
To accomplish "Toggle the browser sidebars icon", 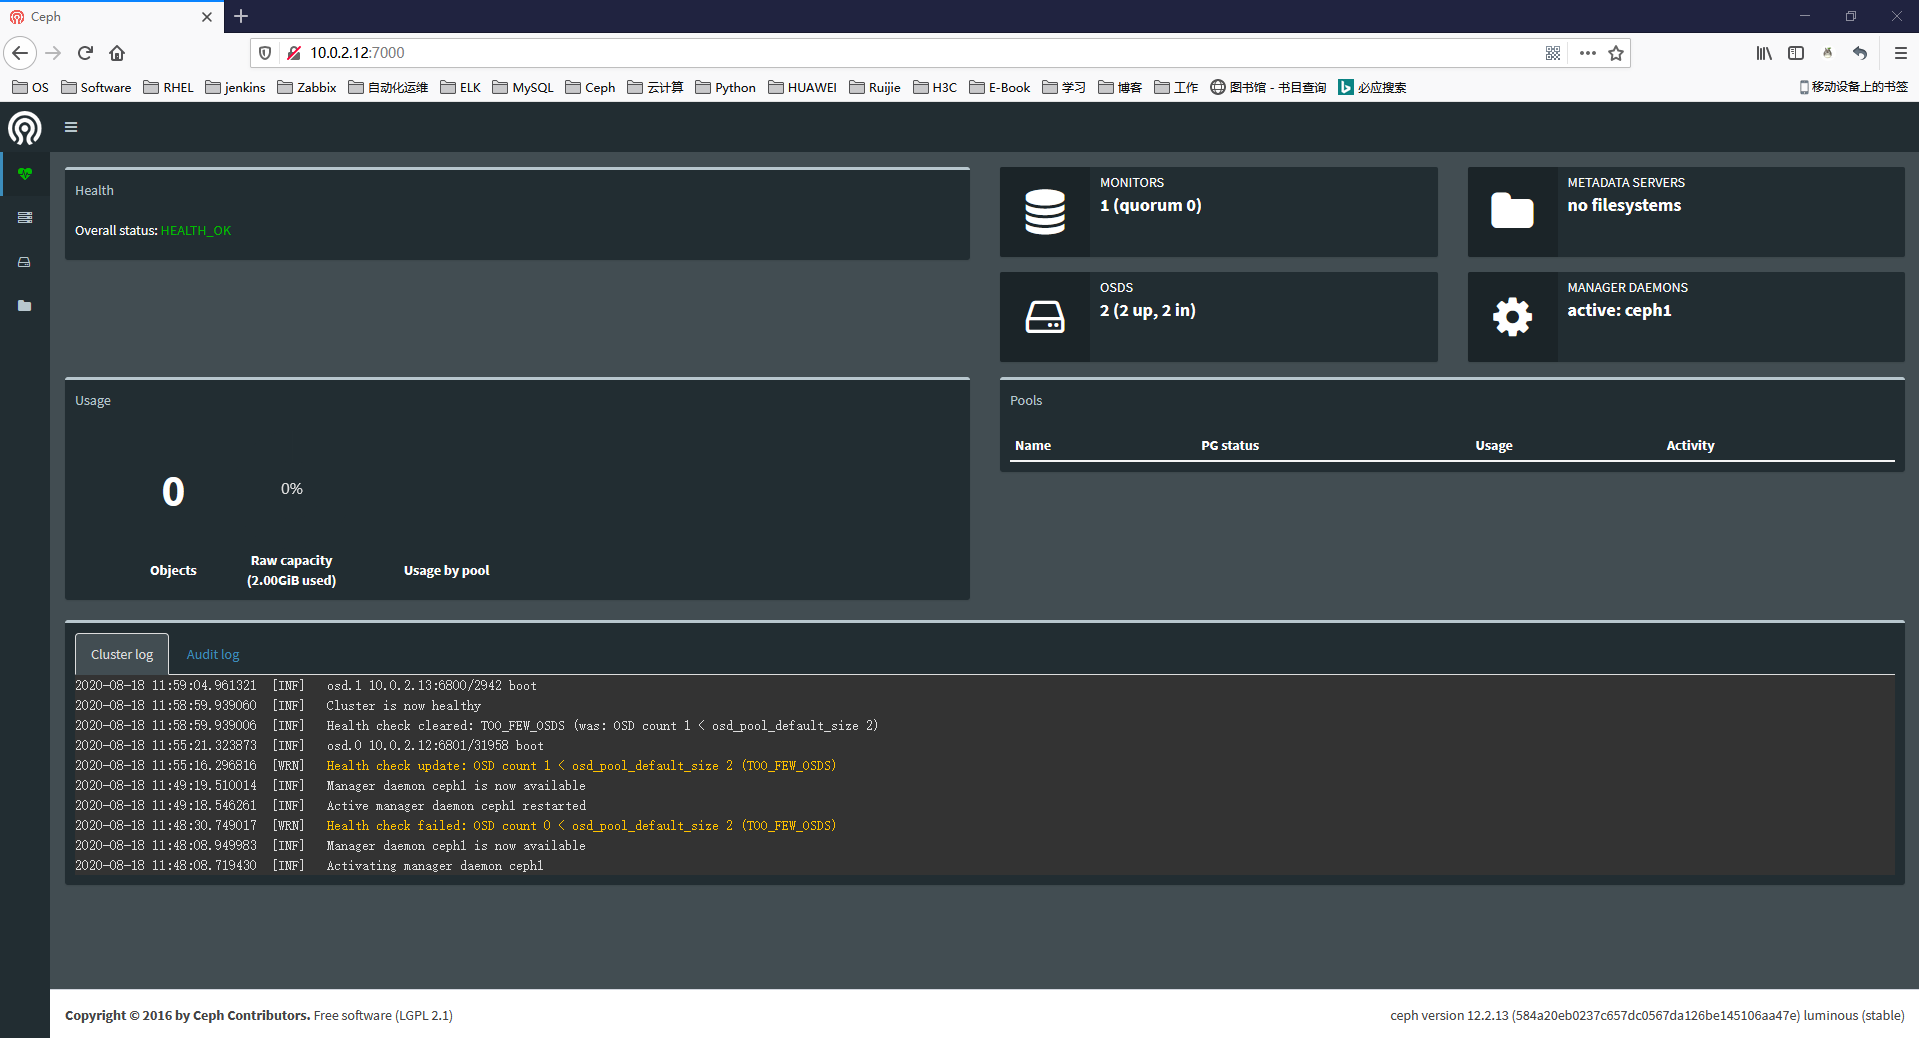I will point(1796,53).
